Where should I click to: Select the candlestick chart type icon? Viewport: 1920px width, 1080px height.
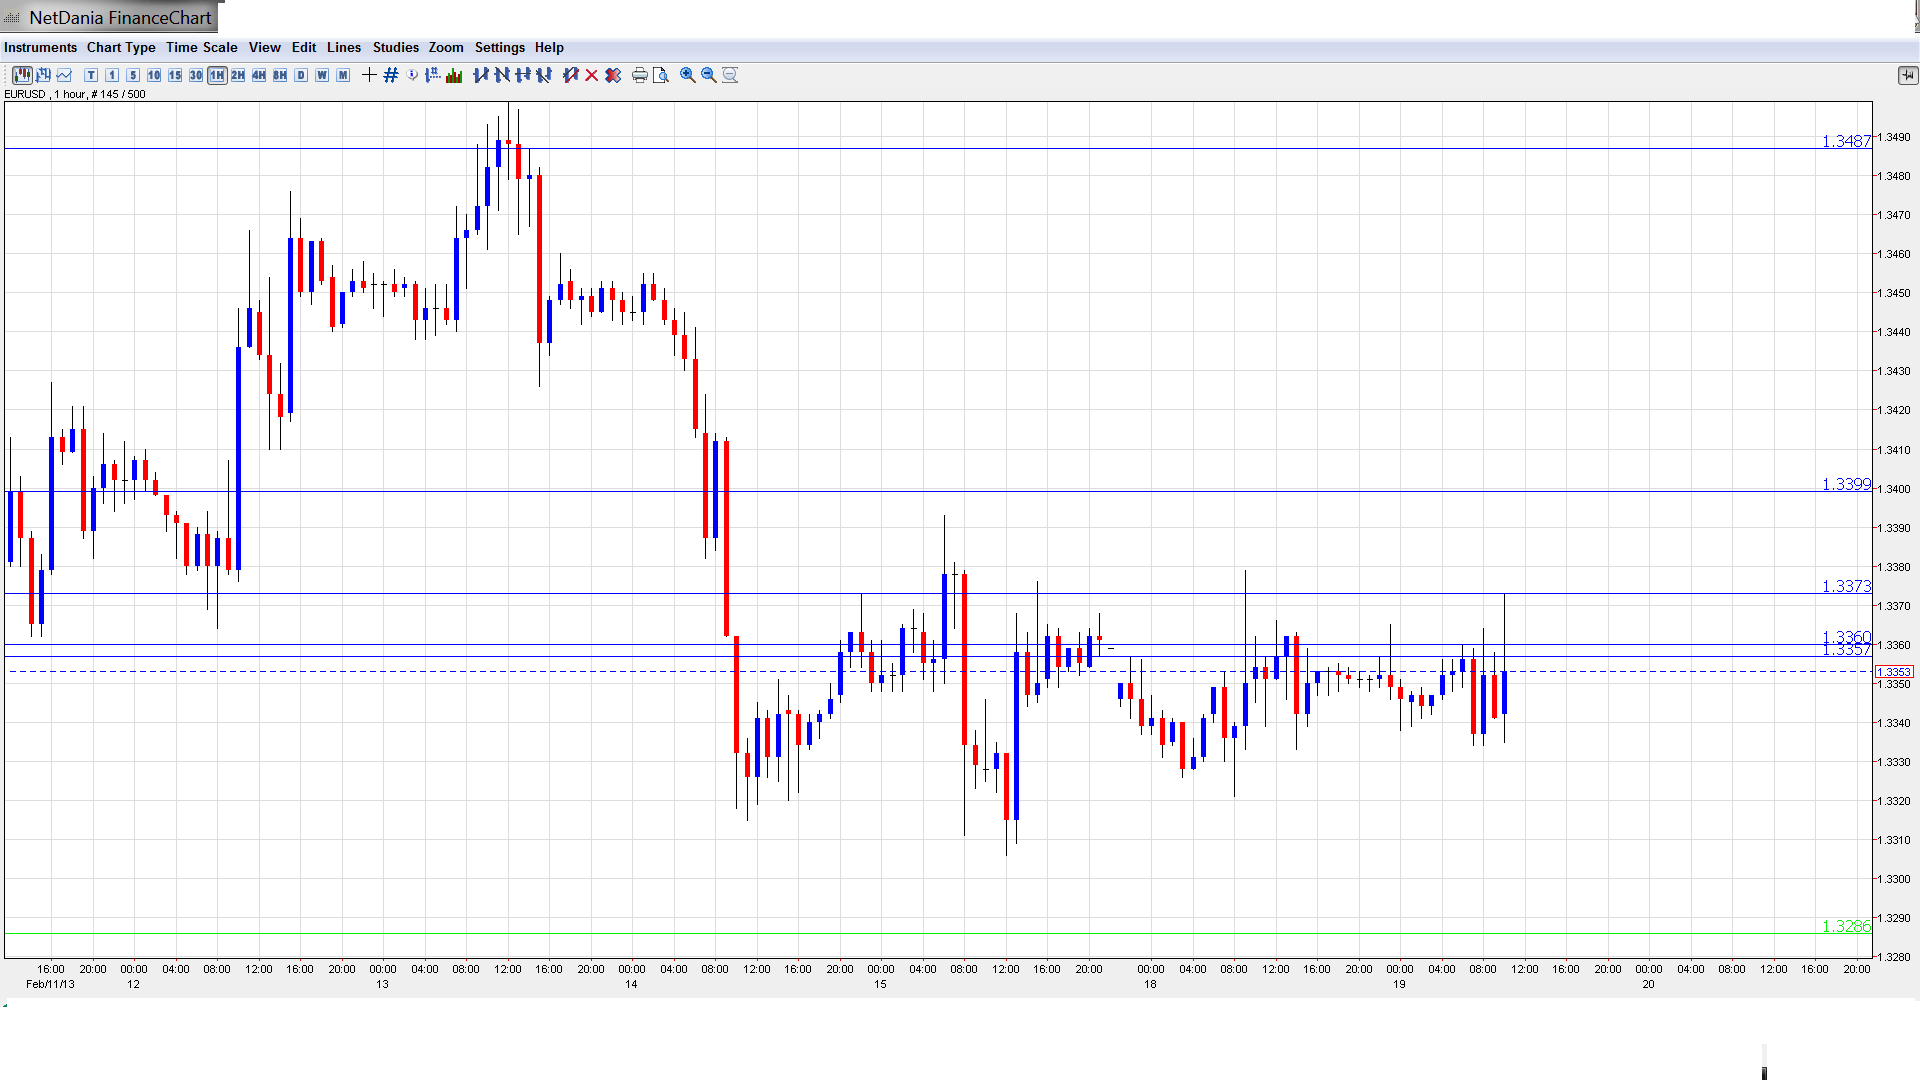tap(22, 75)
